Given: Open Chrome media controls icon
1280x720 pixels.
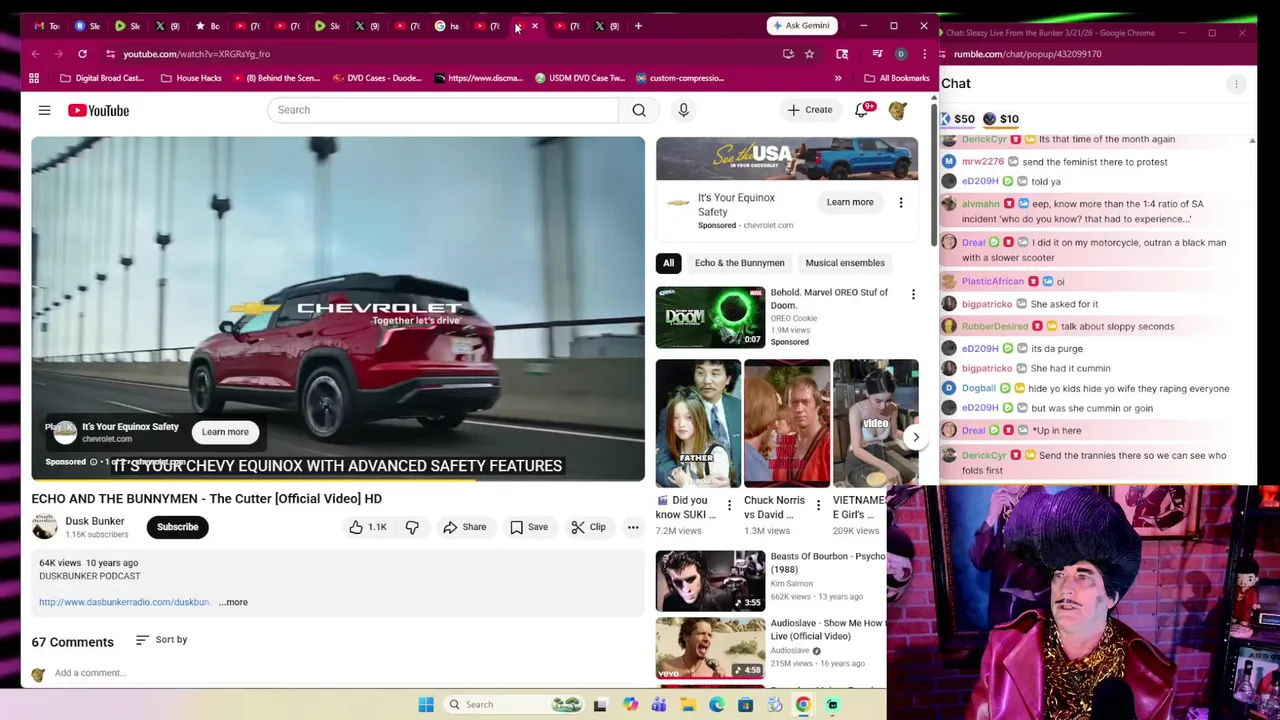Looking at the screenshot, I should (877, 54).
